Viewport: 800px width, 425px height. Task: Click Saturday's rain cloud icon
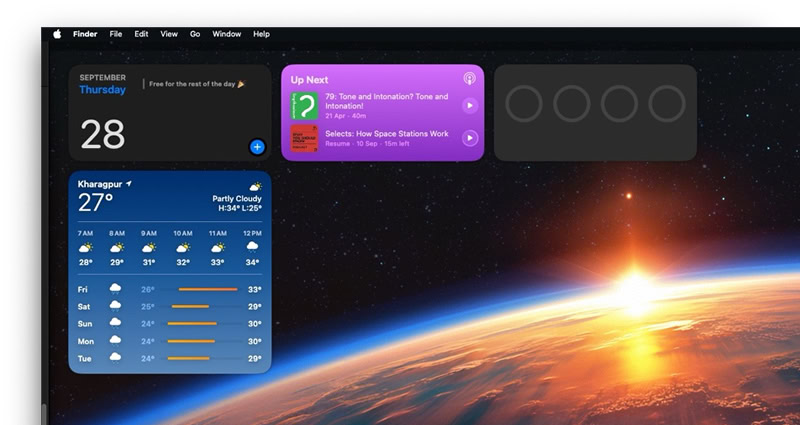(x=115, y=306)
